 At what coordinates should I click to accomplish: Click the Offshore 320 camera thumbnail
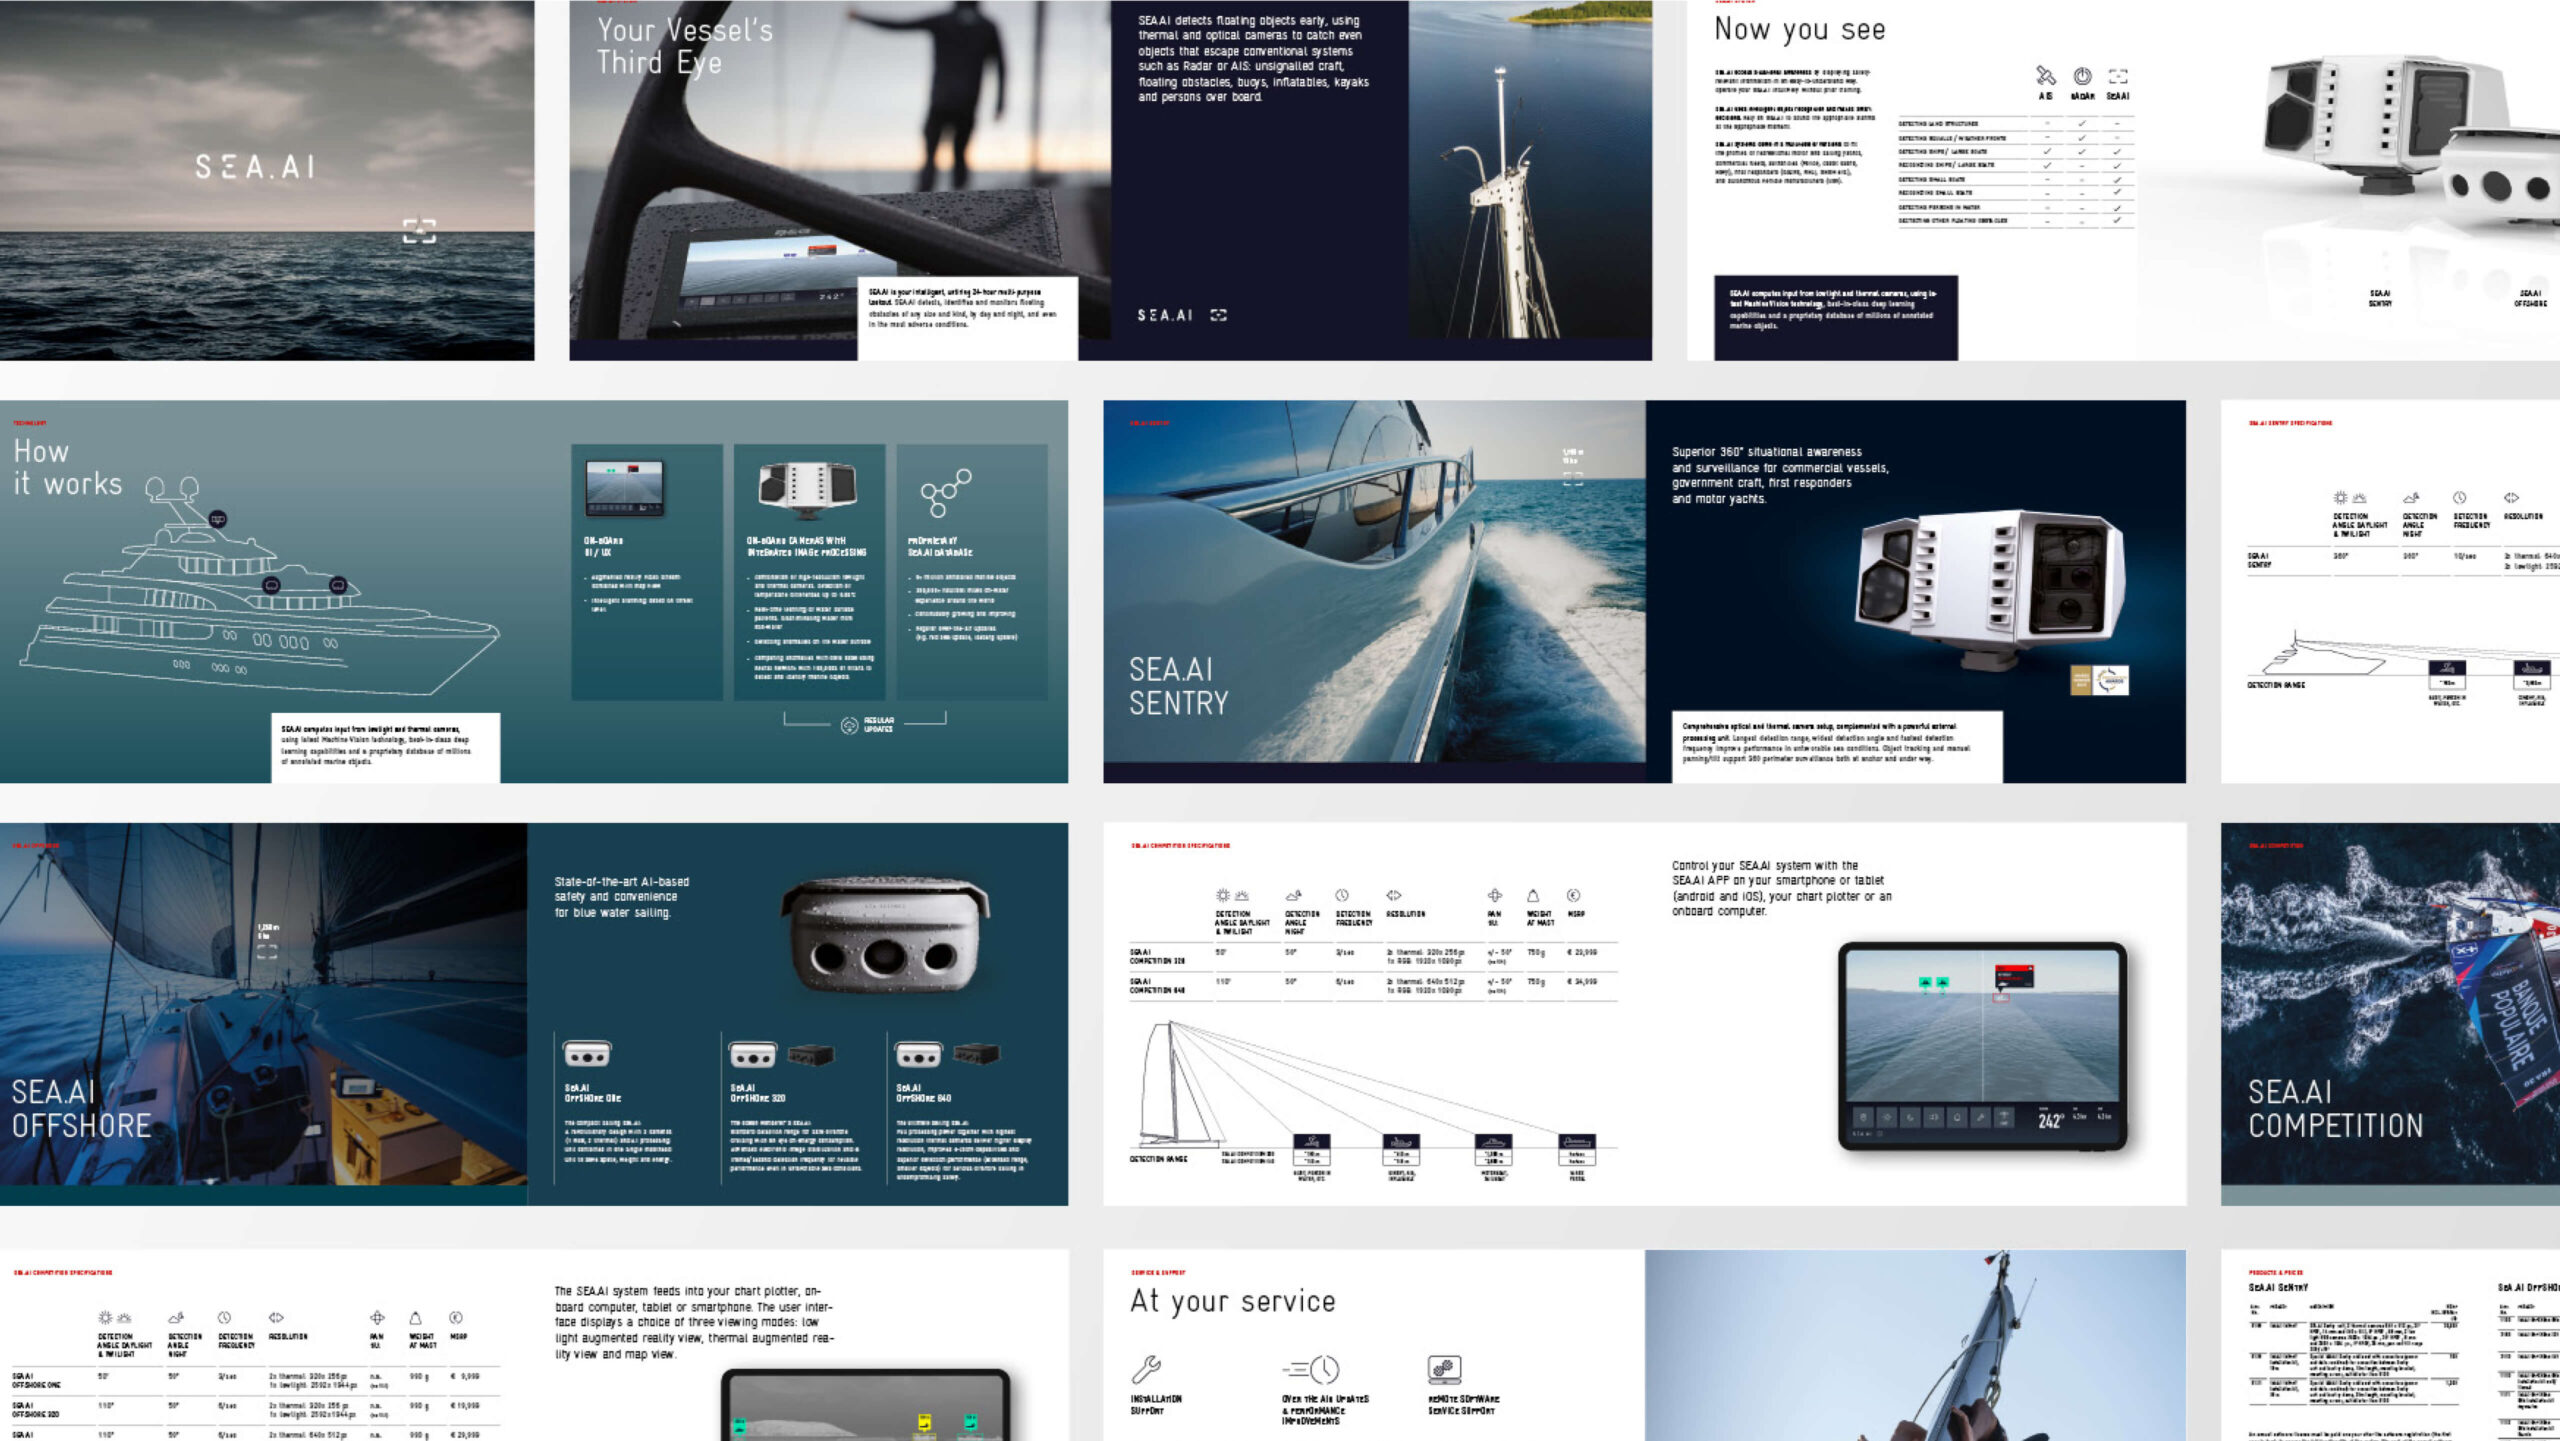click(x=752, y=1054)
